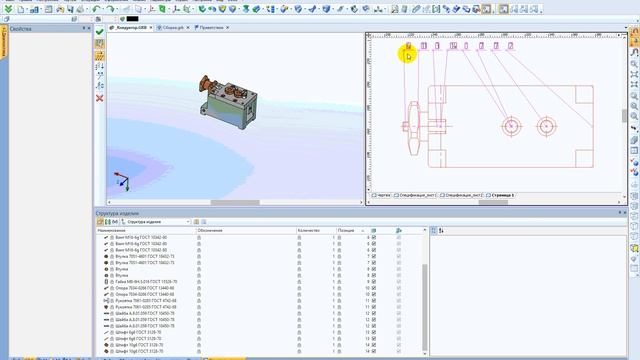Create a new document with the blank-page icon
Viewport: 640px width, 360px height.
(20, 9)
